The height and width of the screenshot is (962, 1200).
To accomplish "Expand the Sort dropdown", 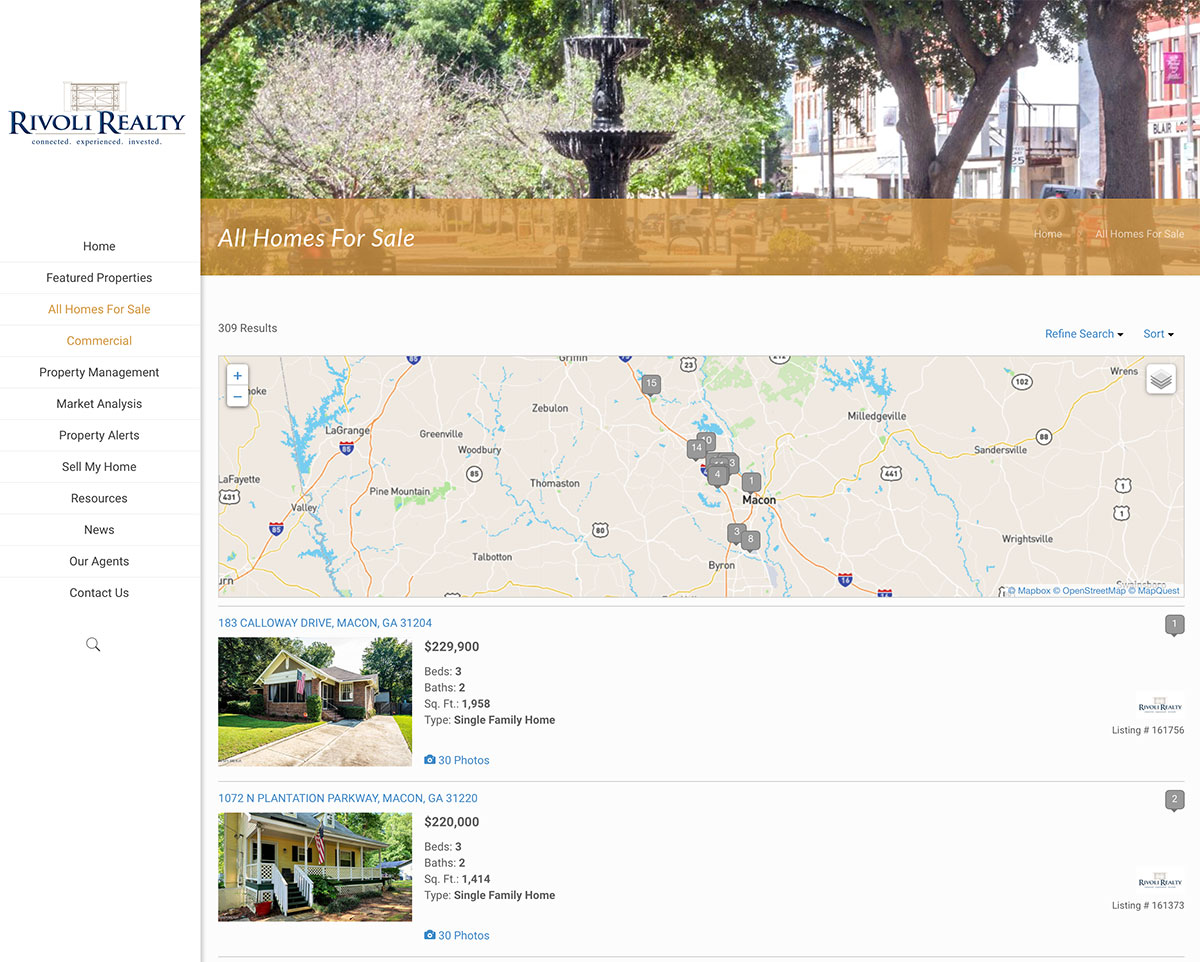I will click(x=1157, y=334).
